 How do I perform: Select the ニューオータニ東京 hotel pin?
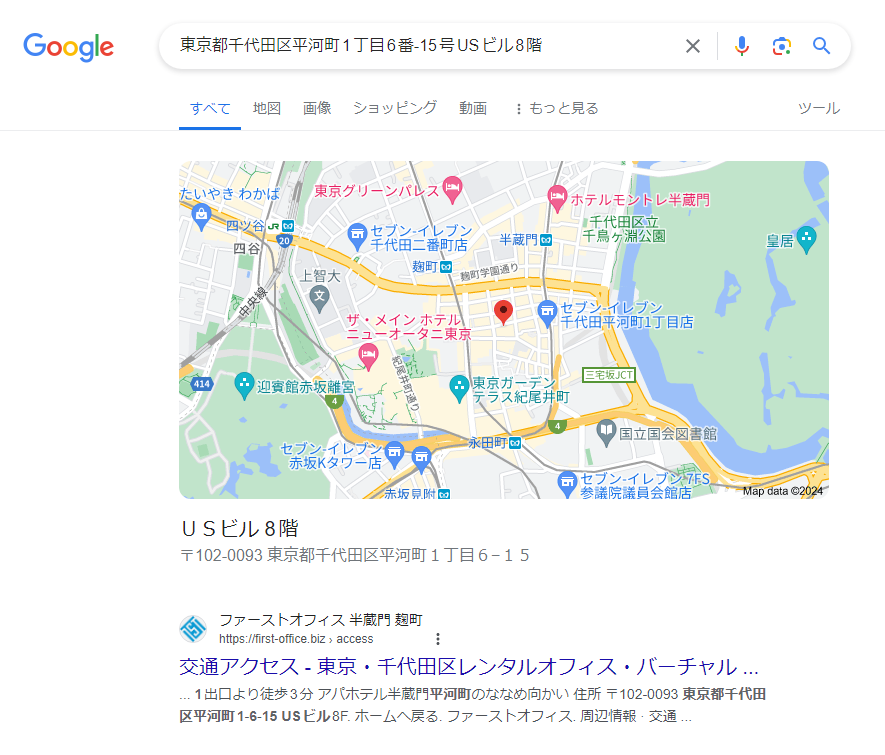point(369,355)
